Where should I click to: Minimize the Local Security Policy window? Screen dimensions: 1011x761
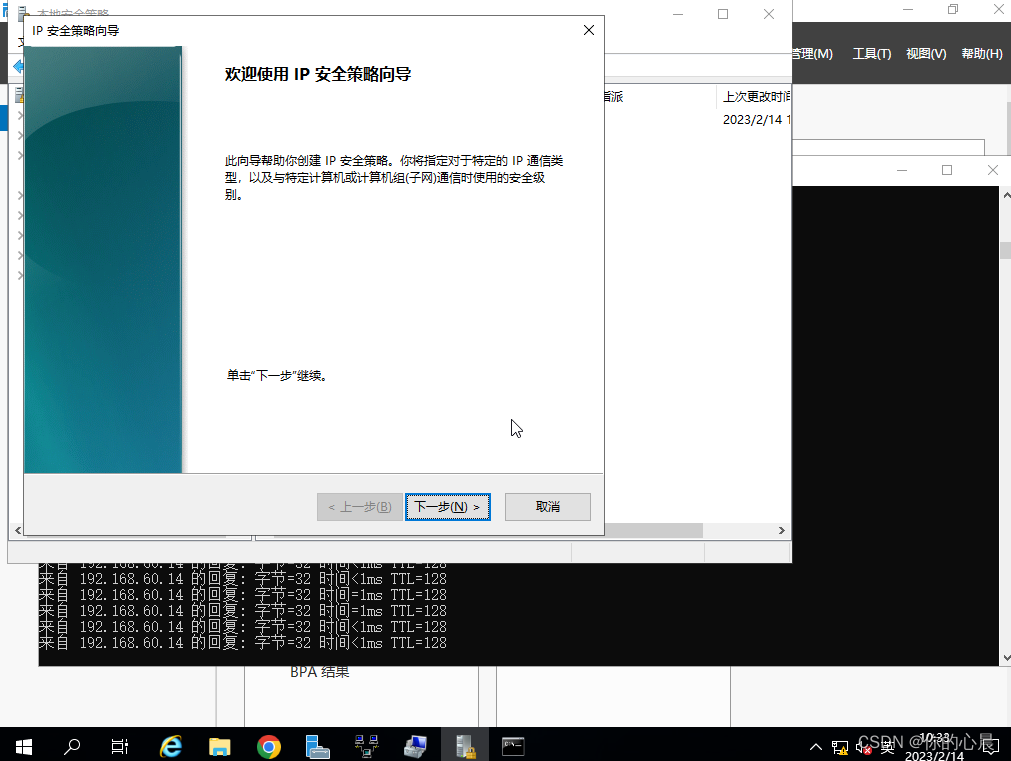pos(678,14)
